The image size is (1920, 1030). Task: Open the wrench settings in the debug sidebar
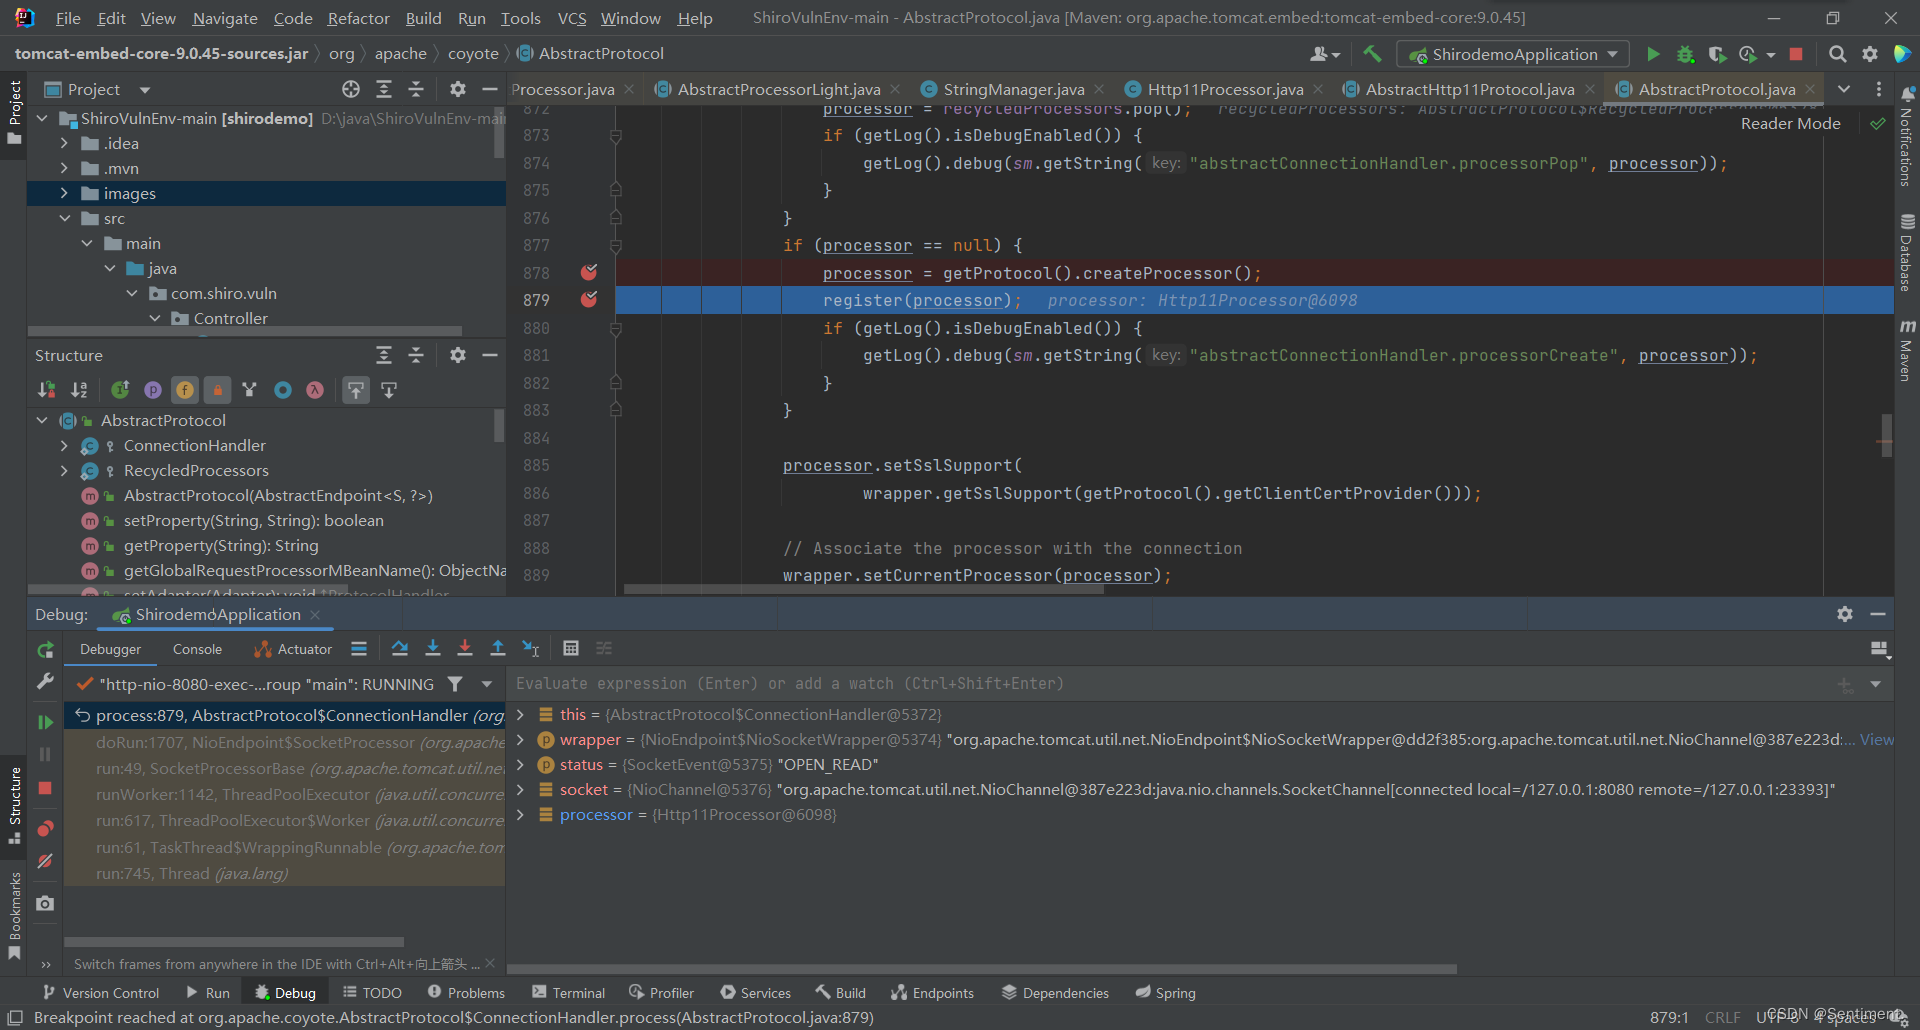[x=45, y=681]
